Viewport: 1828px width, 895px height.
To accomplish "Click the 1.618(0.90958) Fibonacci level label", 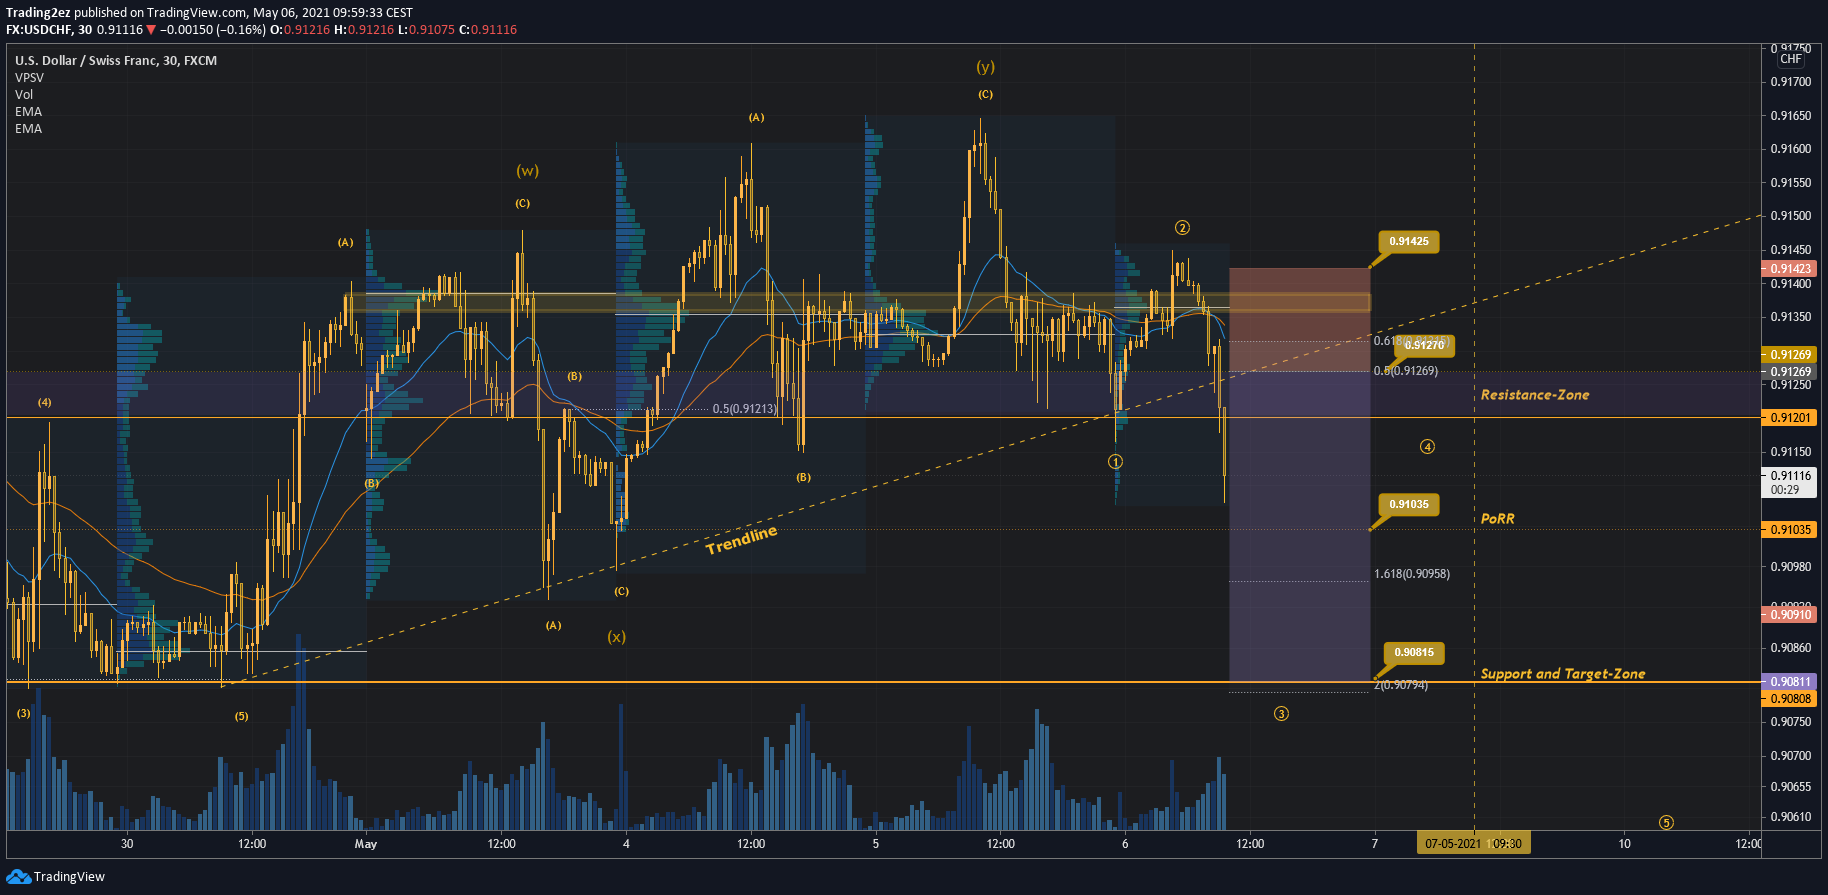I will click(x=1412, y=574).
